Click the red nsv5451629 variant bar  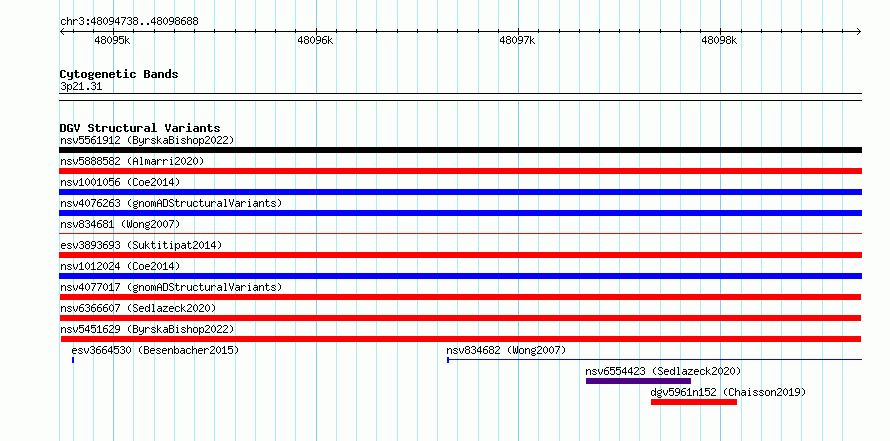(x=460, y=339)
